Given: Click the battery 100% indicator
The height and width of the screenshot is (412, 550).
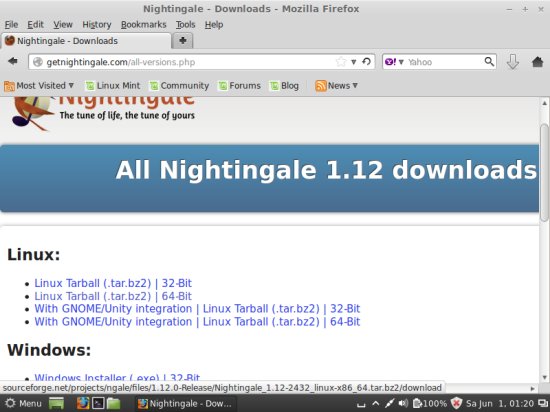Looking at the screenshot, I should click(x=430, y=404).
